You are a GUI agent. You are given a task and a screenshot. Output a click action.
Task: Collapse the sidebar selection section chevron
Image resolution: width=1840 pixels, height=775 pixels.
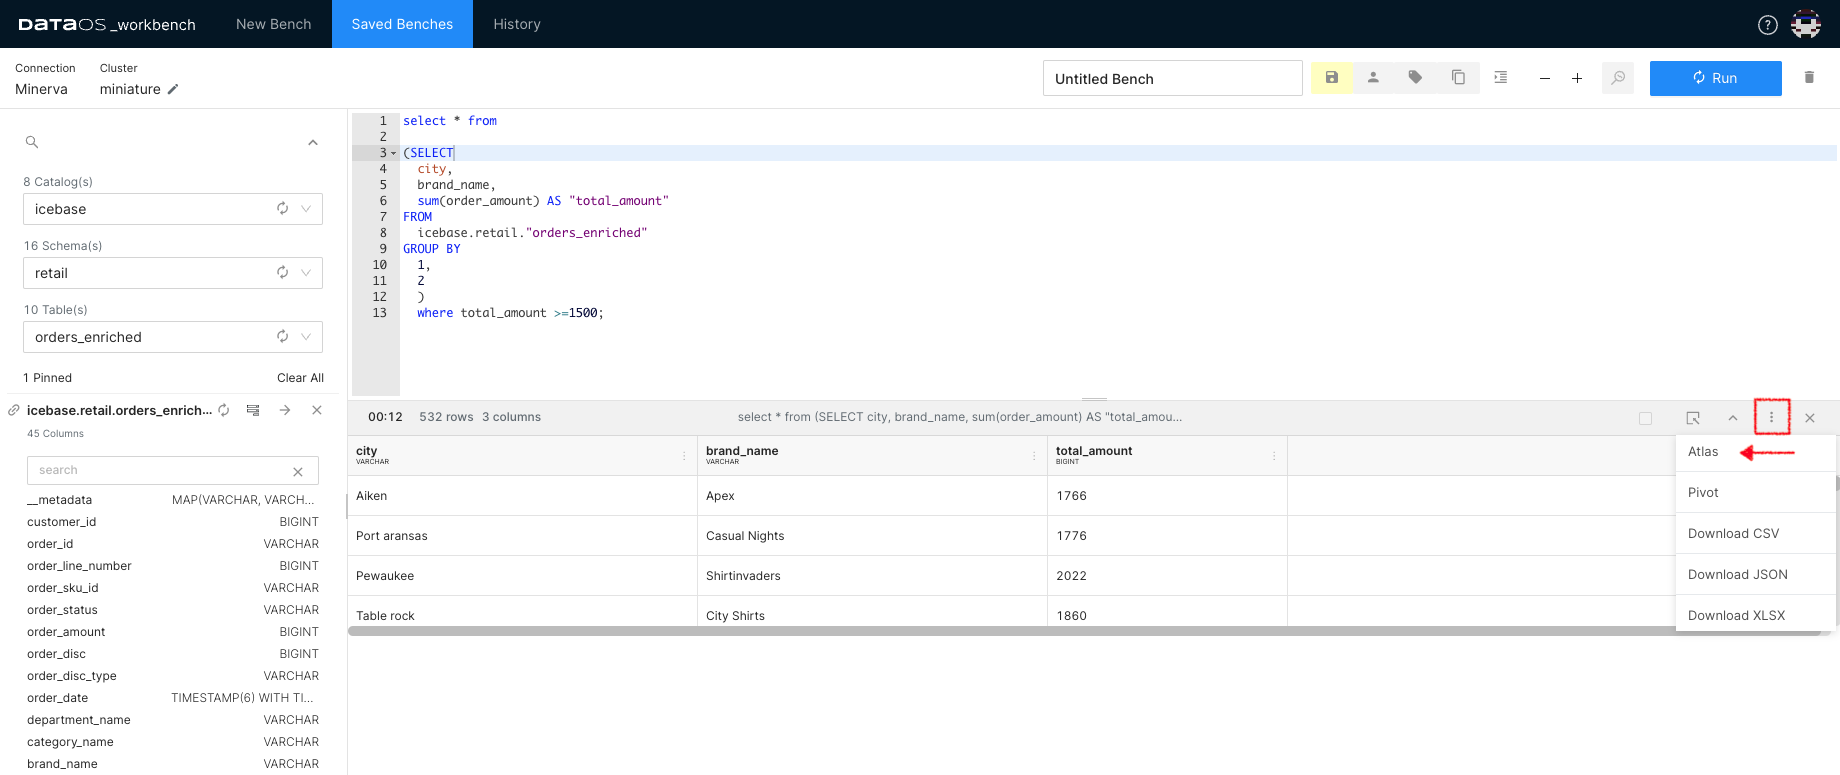click(x=313, y=142)
